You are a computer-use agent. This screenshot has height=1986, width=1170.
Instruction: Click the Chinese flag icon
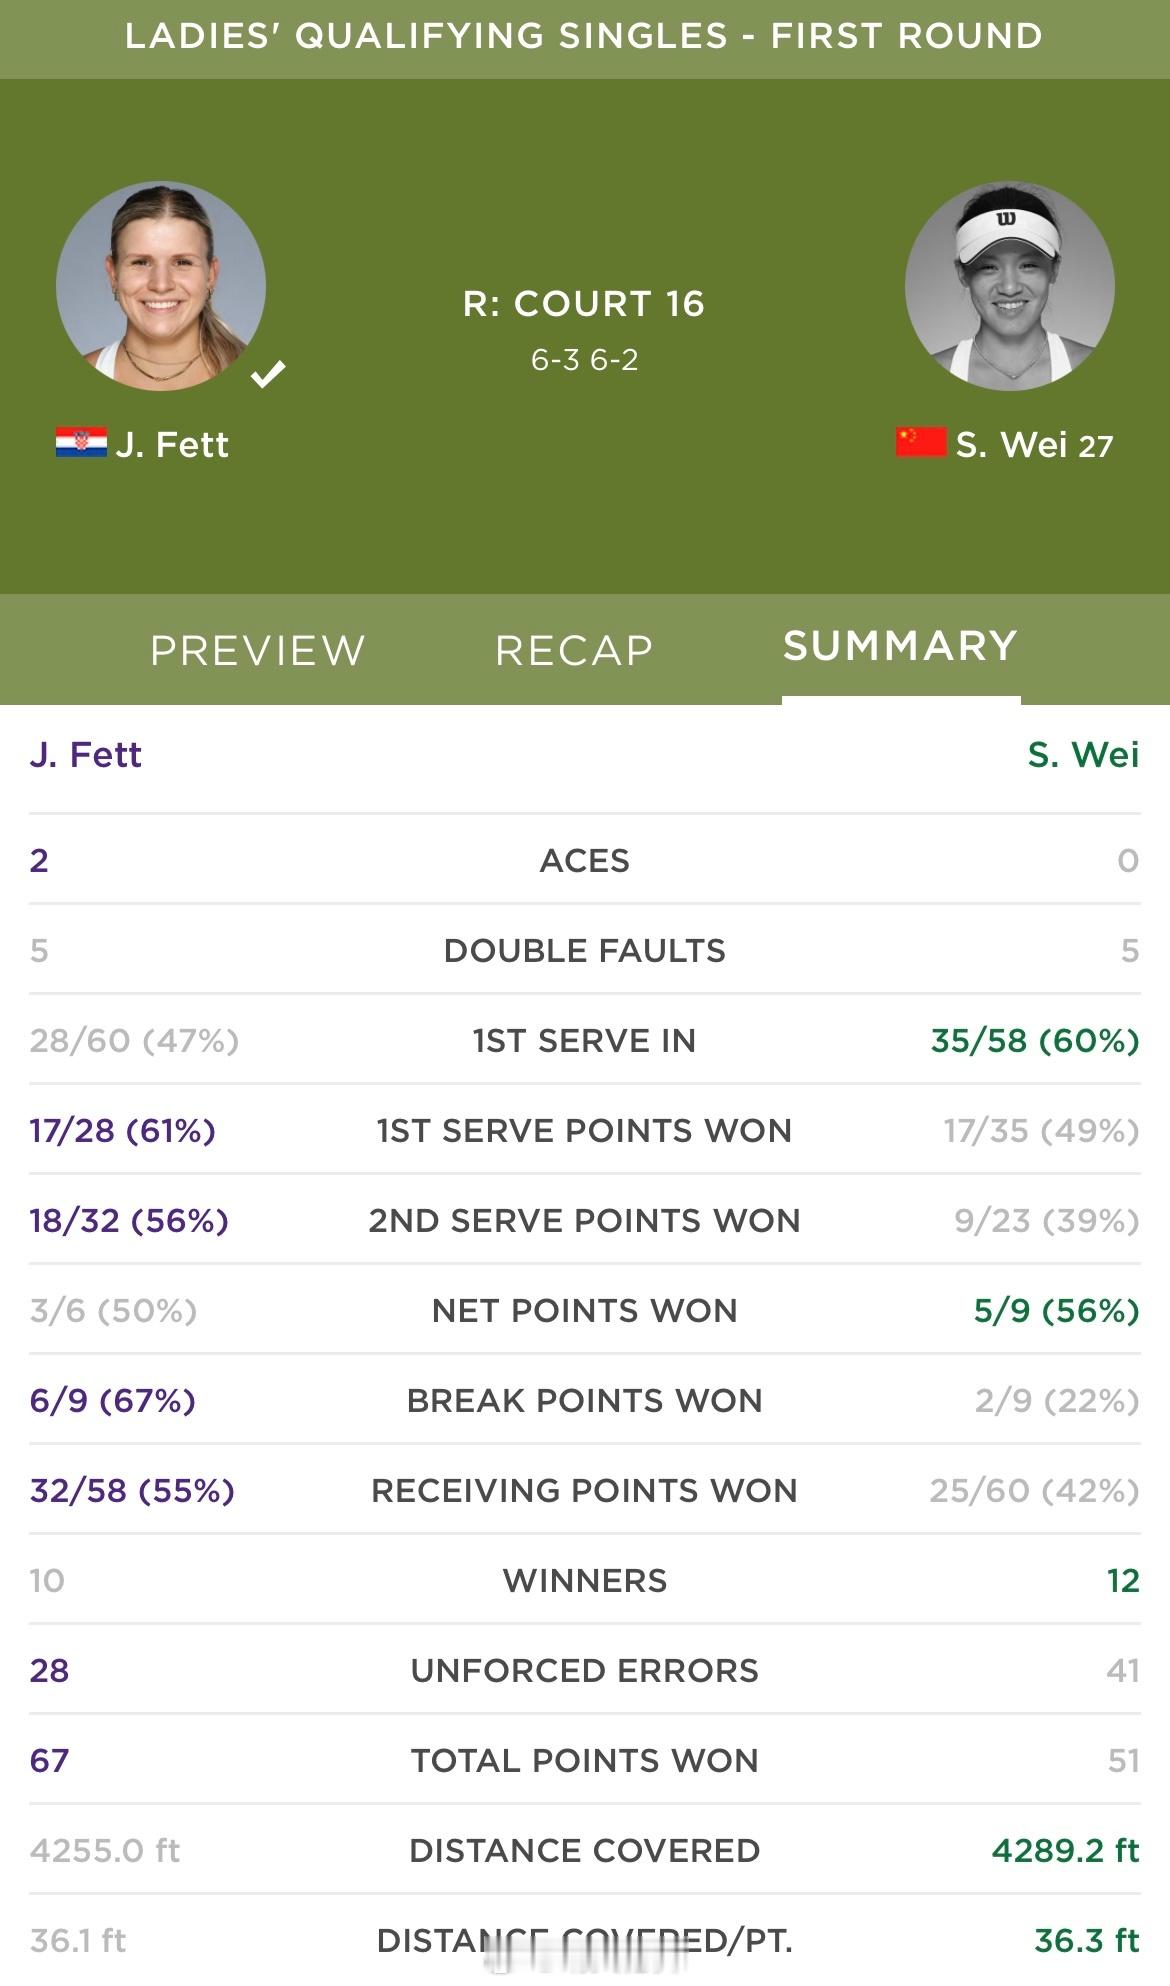click(x=921, y=442)
